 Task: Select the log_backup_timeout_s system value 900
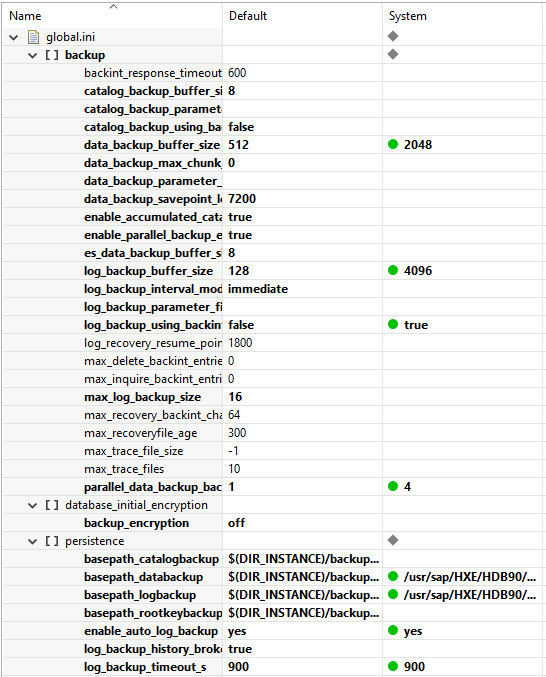pos(414,667)
